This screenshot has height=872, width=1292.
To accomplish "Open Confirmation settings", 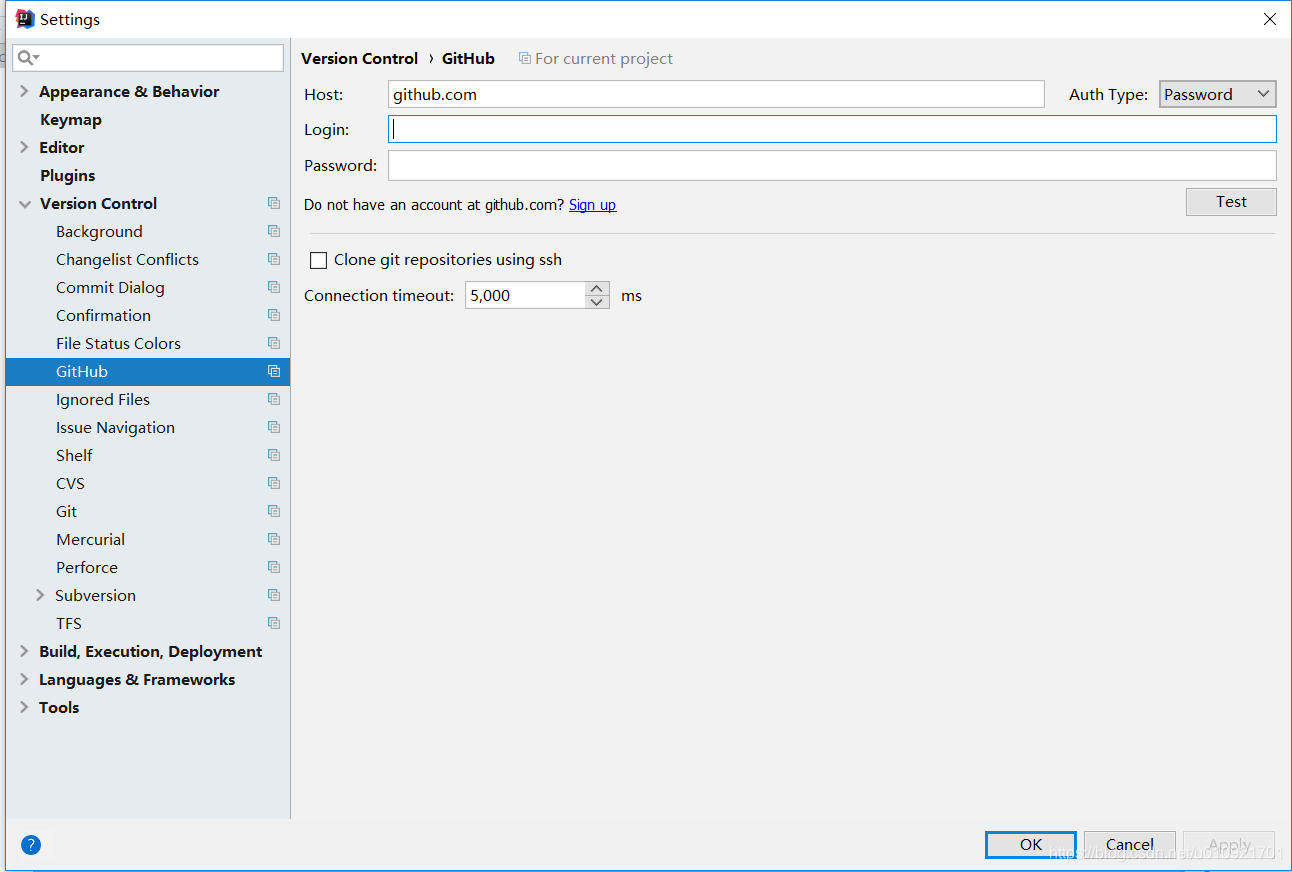I will 103,315.
